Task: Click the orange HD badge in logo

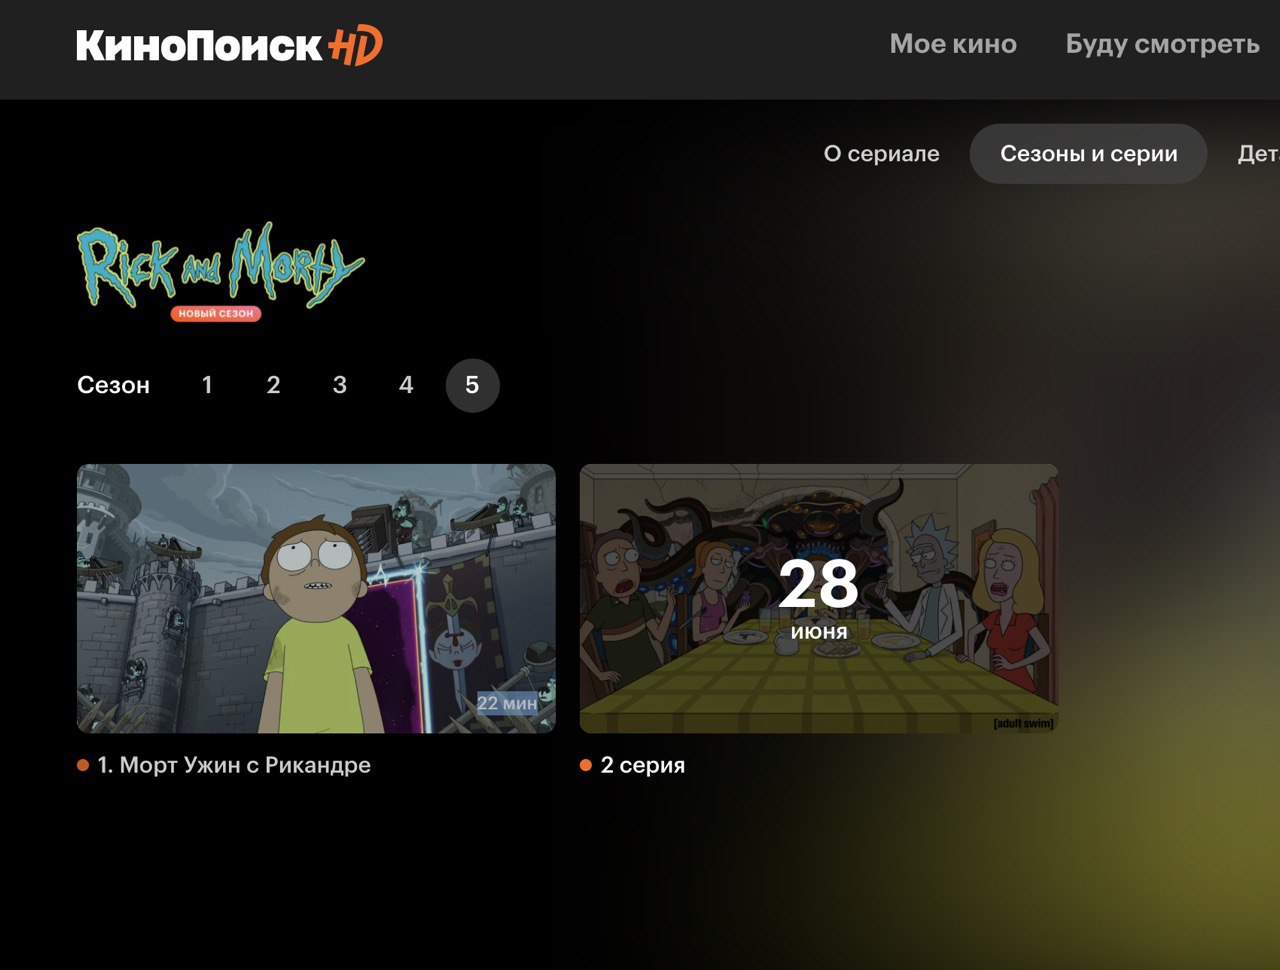Action: click(x=355, y=46)
